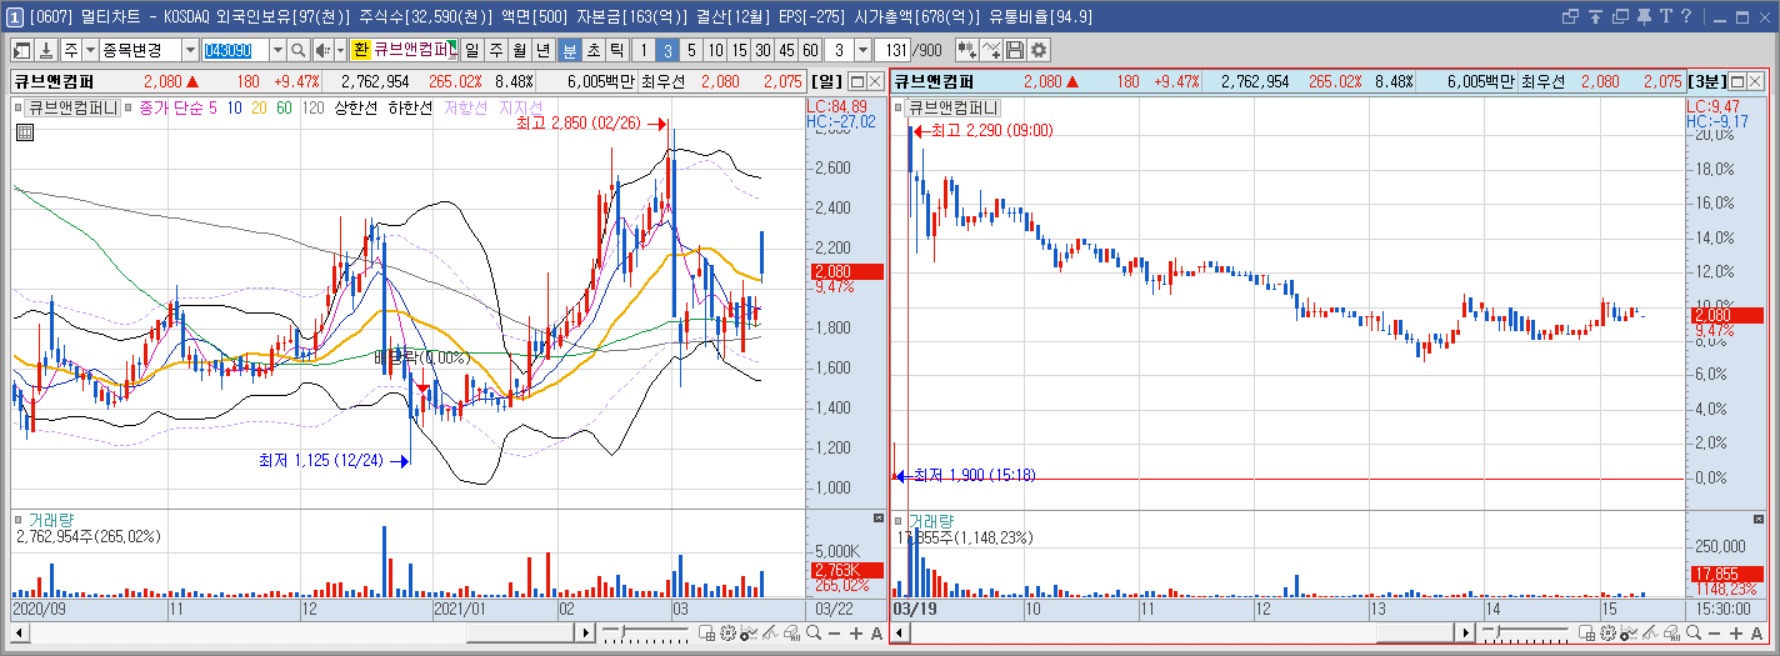Click gear settings icon under 3분 chart
The image size is (1780, 656).
(1608, 633)
